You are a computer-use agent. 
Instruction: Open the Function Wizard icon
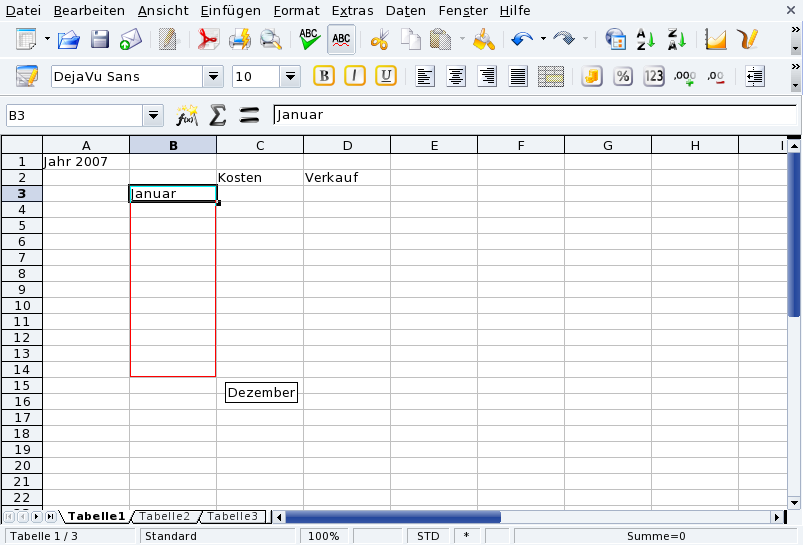click(187, 115)
